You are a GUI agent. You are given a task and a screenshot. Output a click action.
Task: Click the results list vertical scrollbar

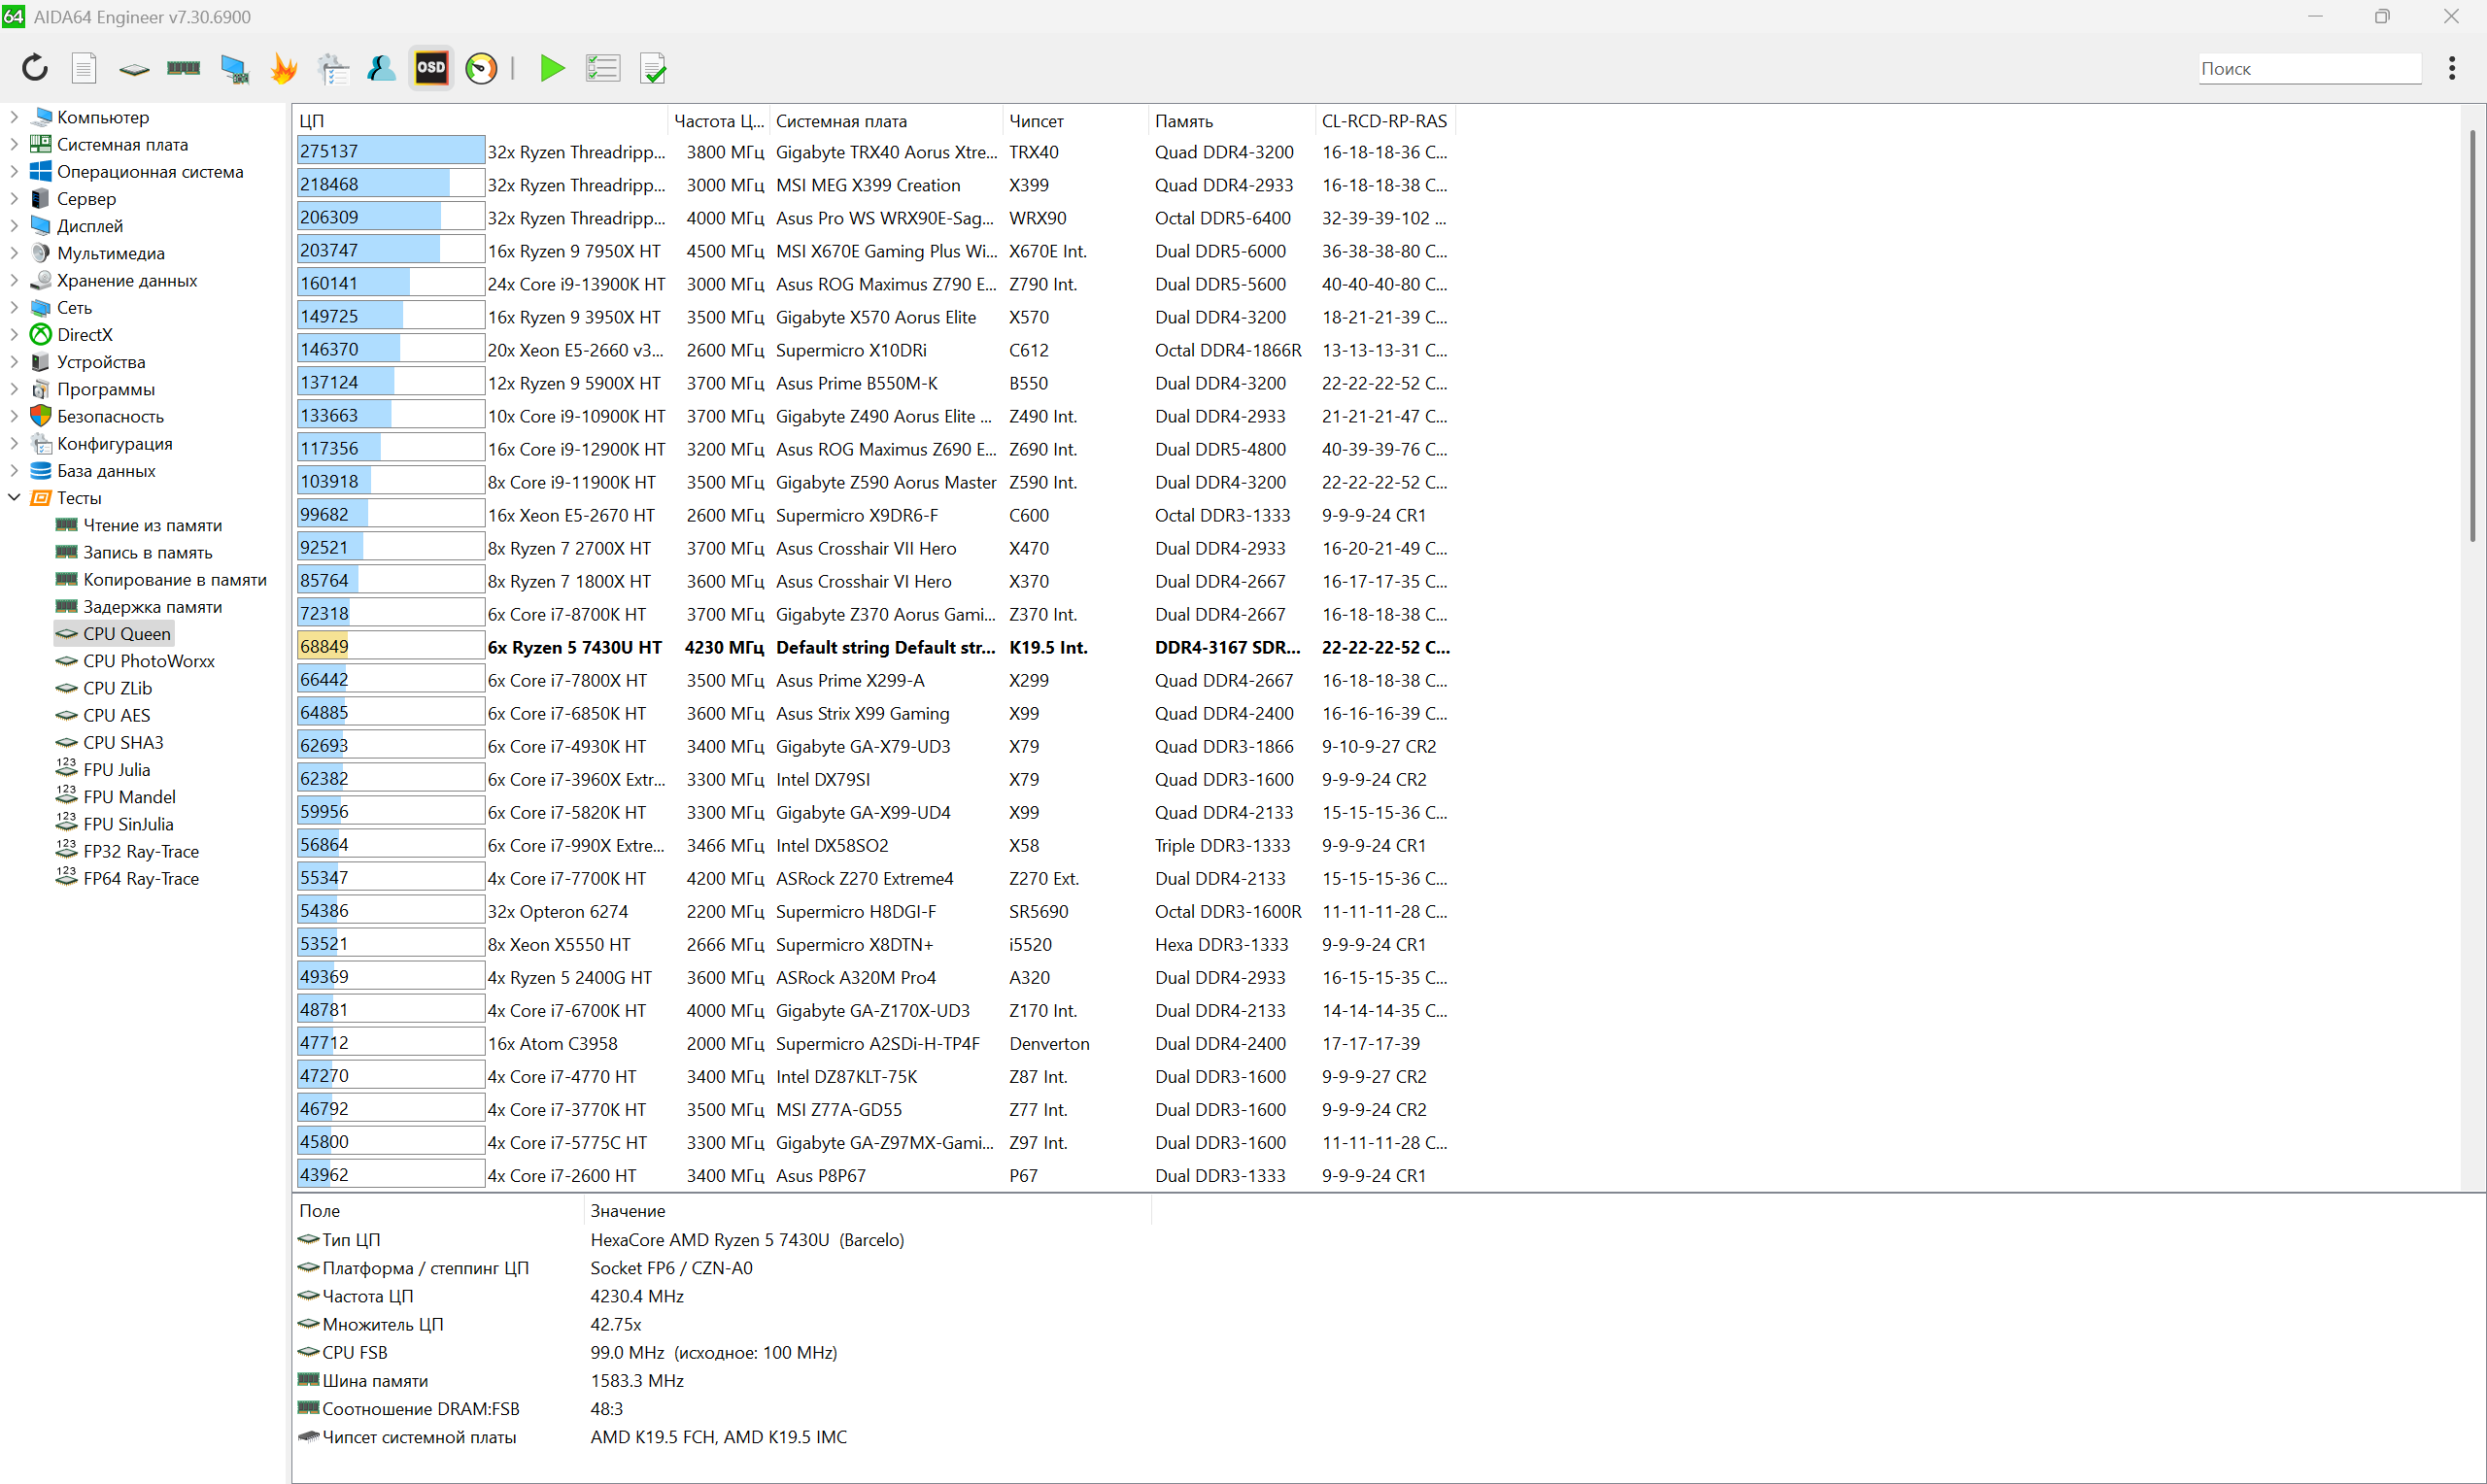point(2472,336)
